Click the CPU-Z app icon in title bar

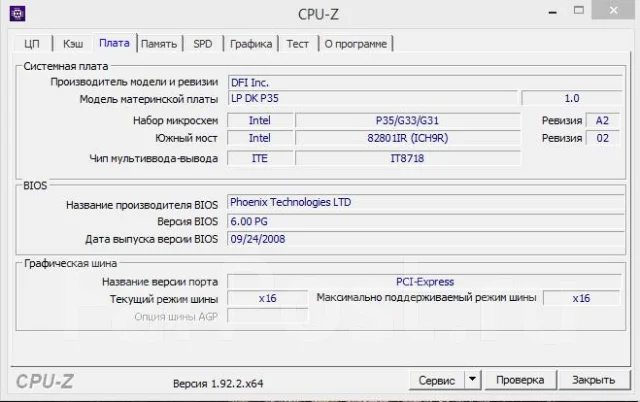(17, 13)
